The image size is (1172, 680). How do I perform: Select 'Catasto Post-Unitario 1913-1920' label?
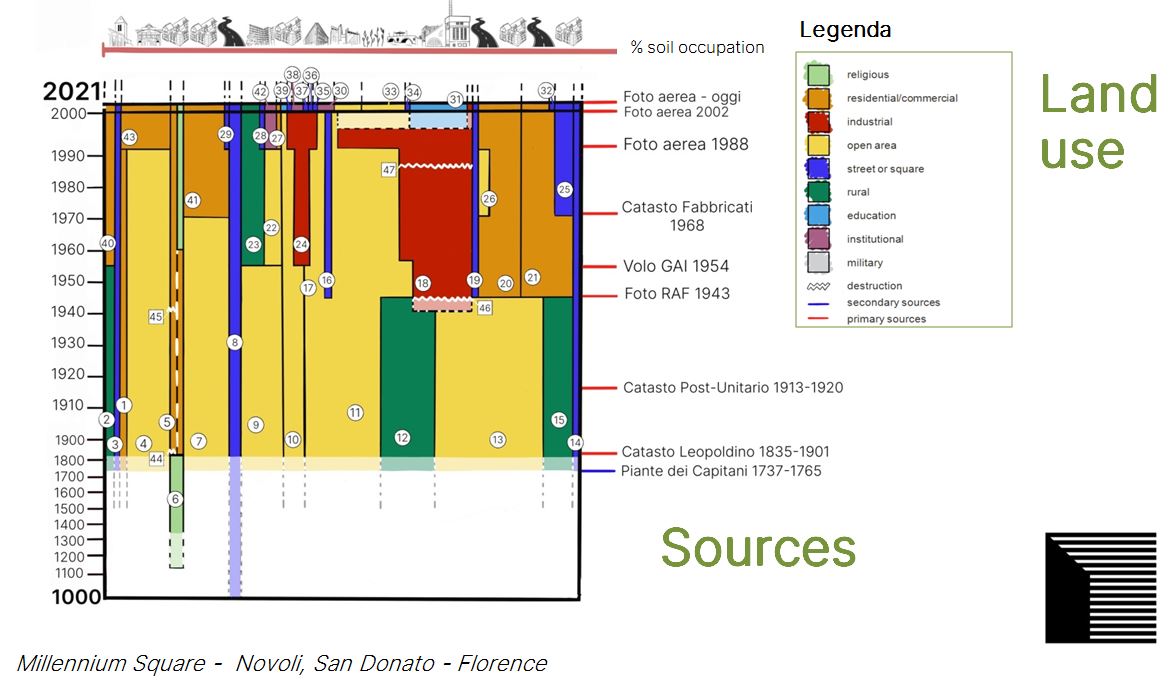pyautogui.click(x=732, y=388)
